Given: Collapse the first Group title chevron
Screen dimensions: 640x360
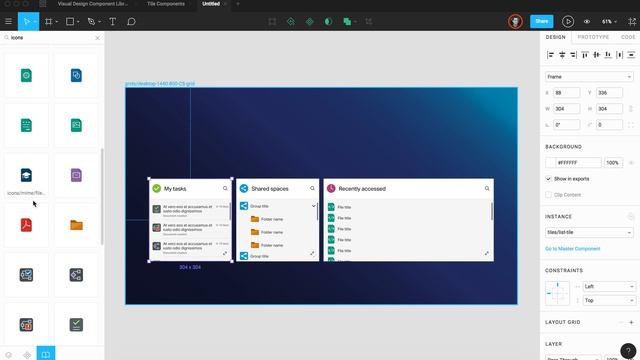Looking at the screenshot, I should [313, 206].
